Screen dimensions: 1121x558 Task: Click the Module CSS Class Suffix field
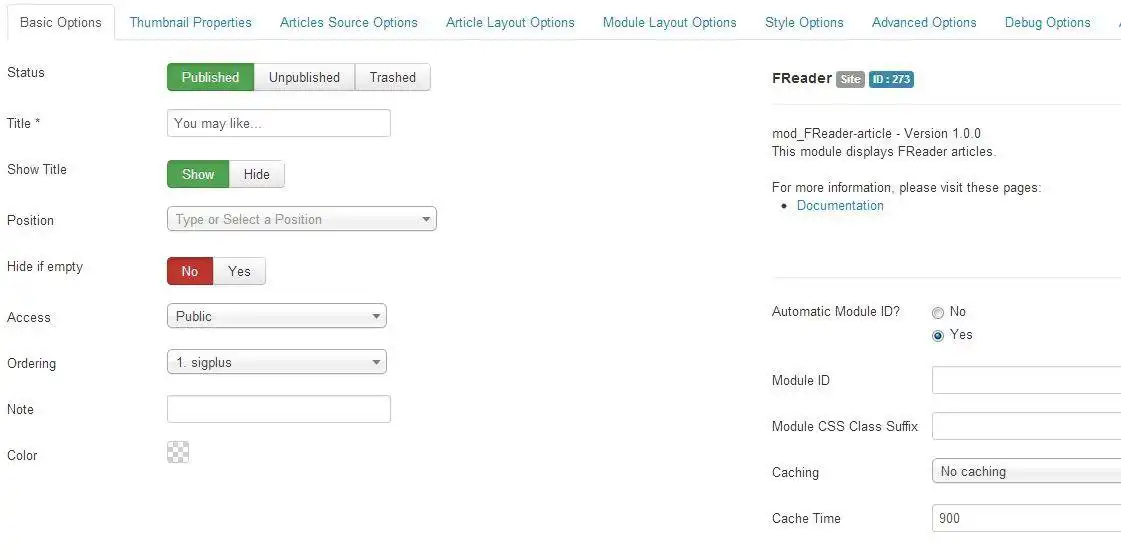point(1026,427)
